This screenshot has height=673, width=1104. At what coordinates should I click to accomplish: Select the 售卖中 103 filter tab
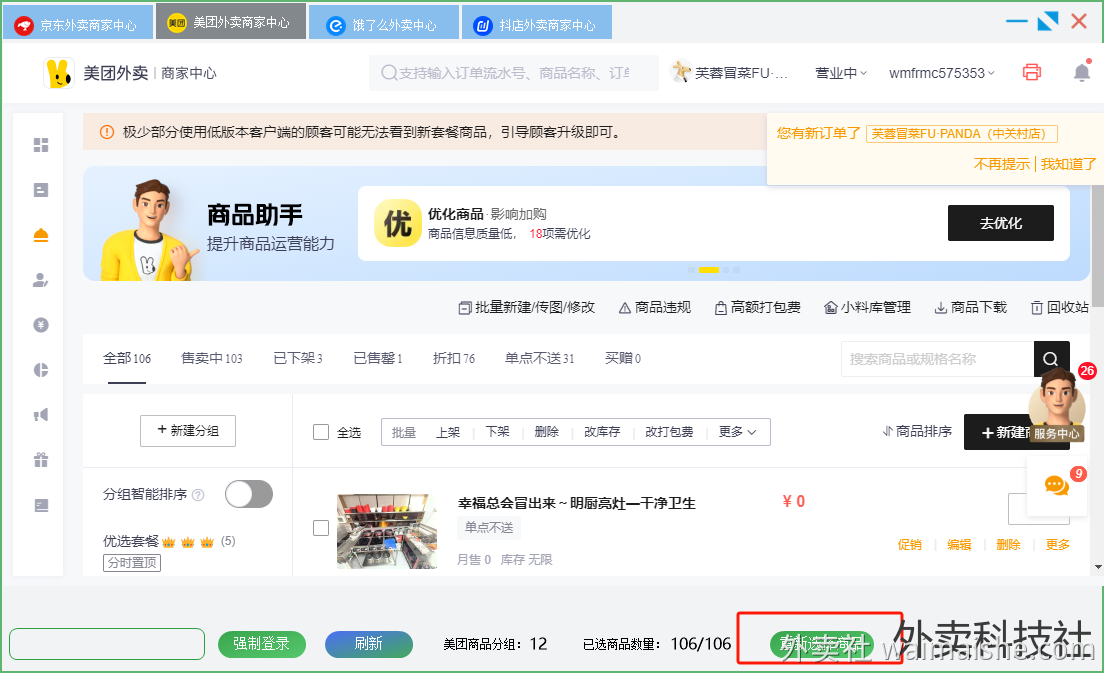212,358
